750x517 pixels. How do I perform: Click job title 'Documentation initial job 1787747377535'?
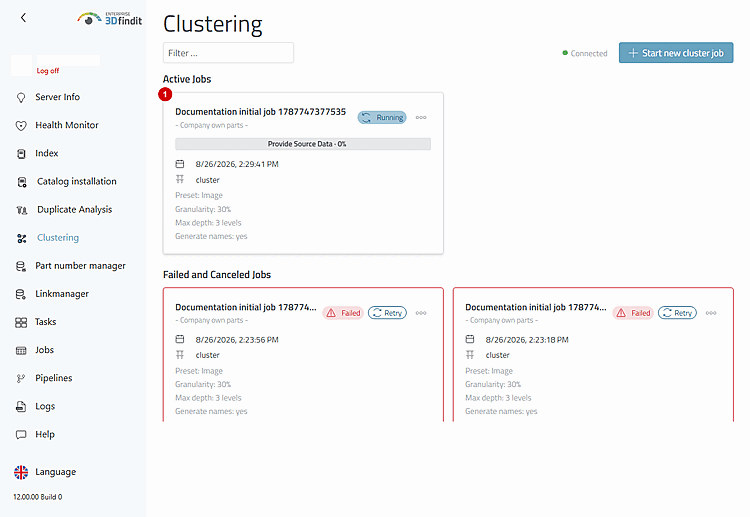(260, 112)
